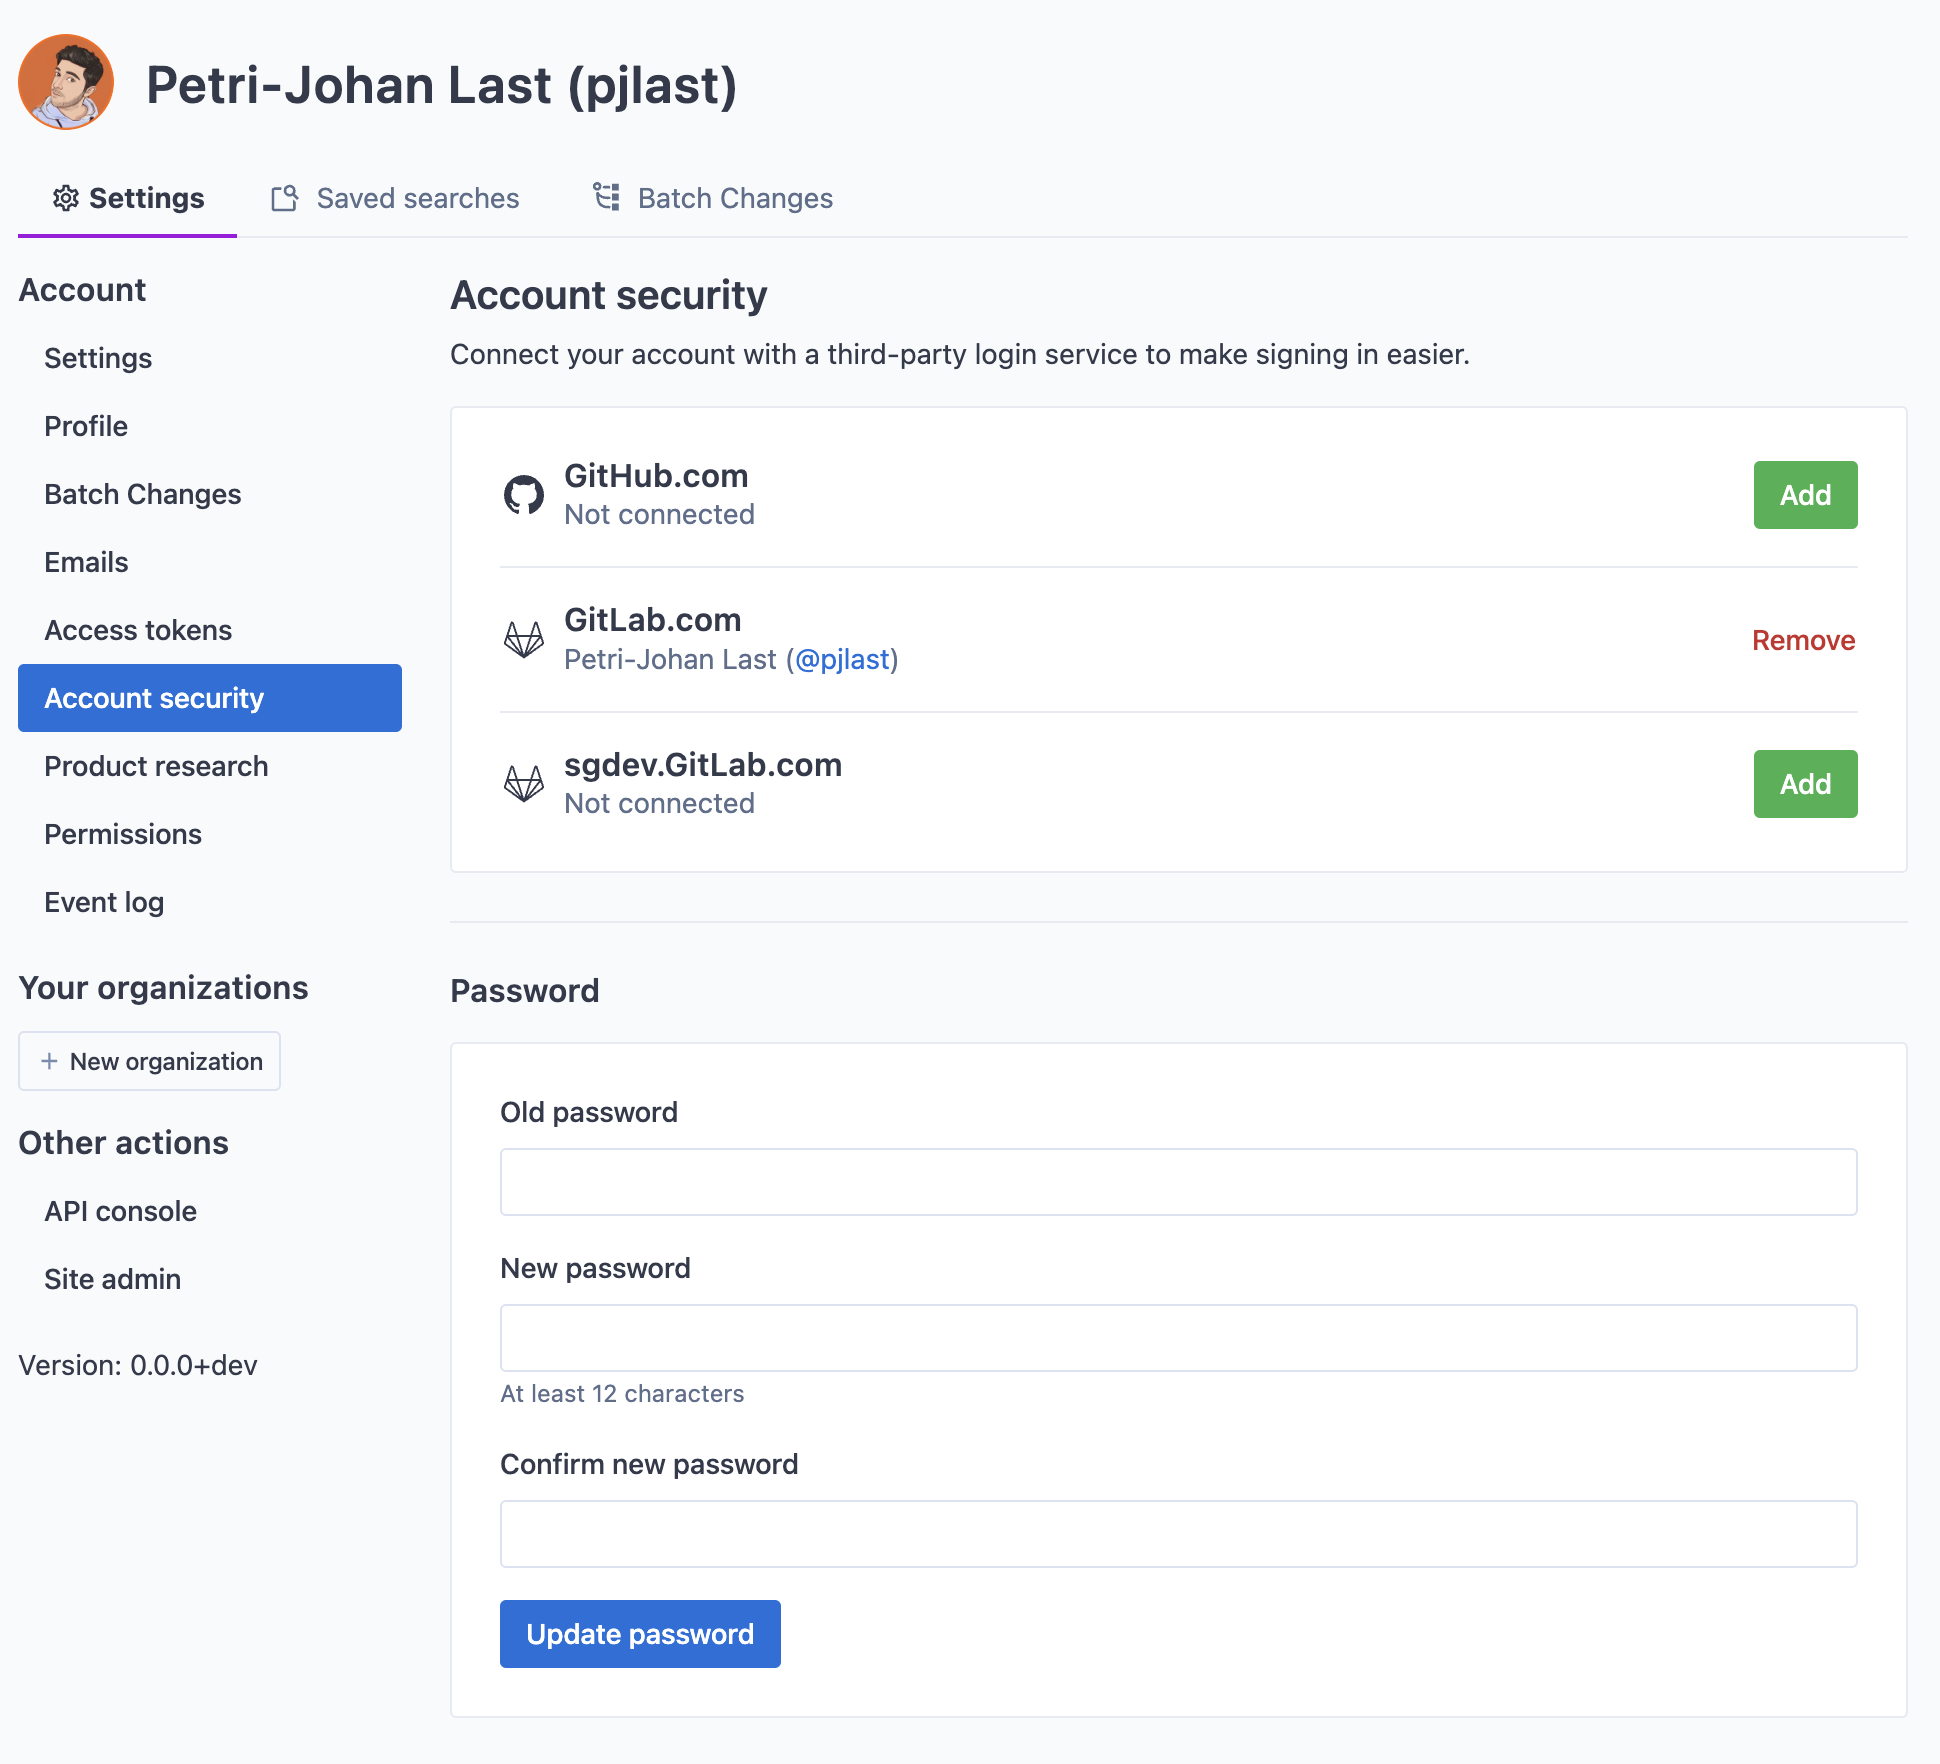
Task: Click plus icon on New organization
Action: (49, 1061)
